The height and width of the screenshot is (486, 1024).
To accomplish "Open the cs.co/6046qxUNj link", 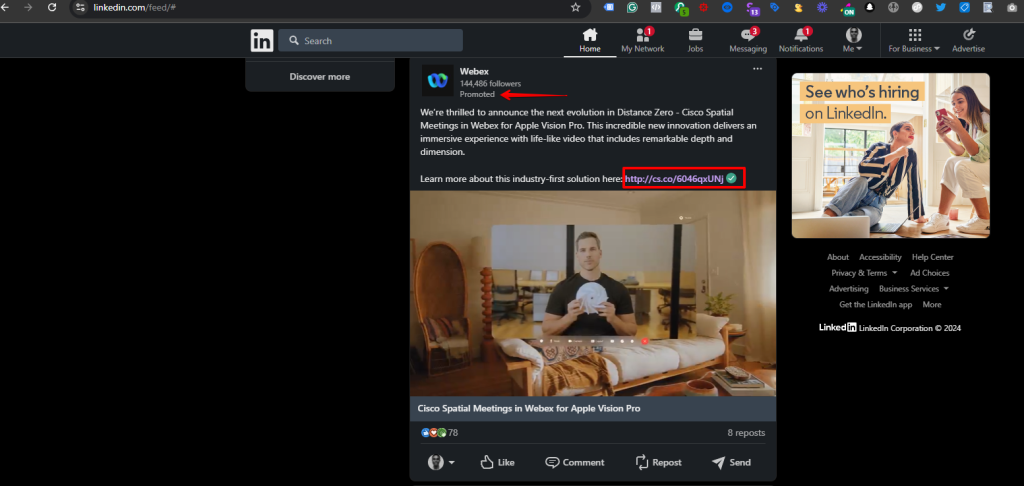I will coord(674,178).
